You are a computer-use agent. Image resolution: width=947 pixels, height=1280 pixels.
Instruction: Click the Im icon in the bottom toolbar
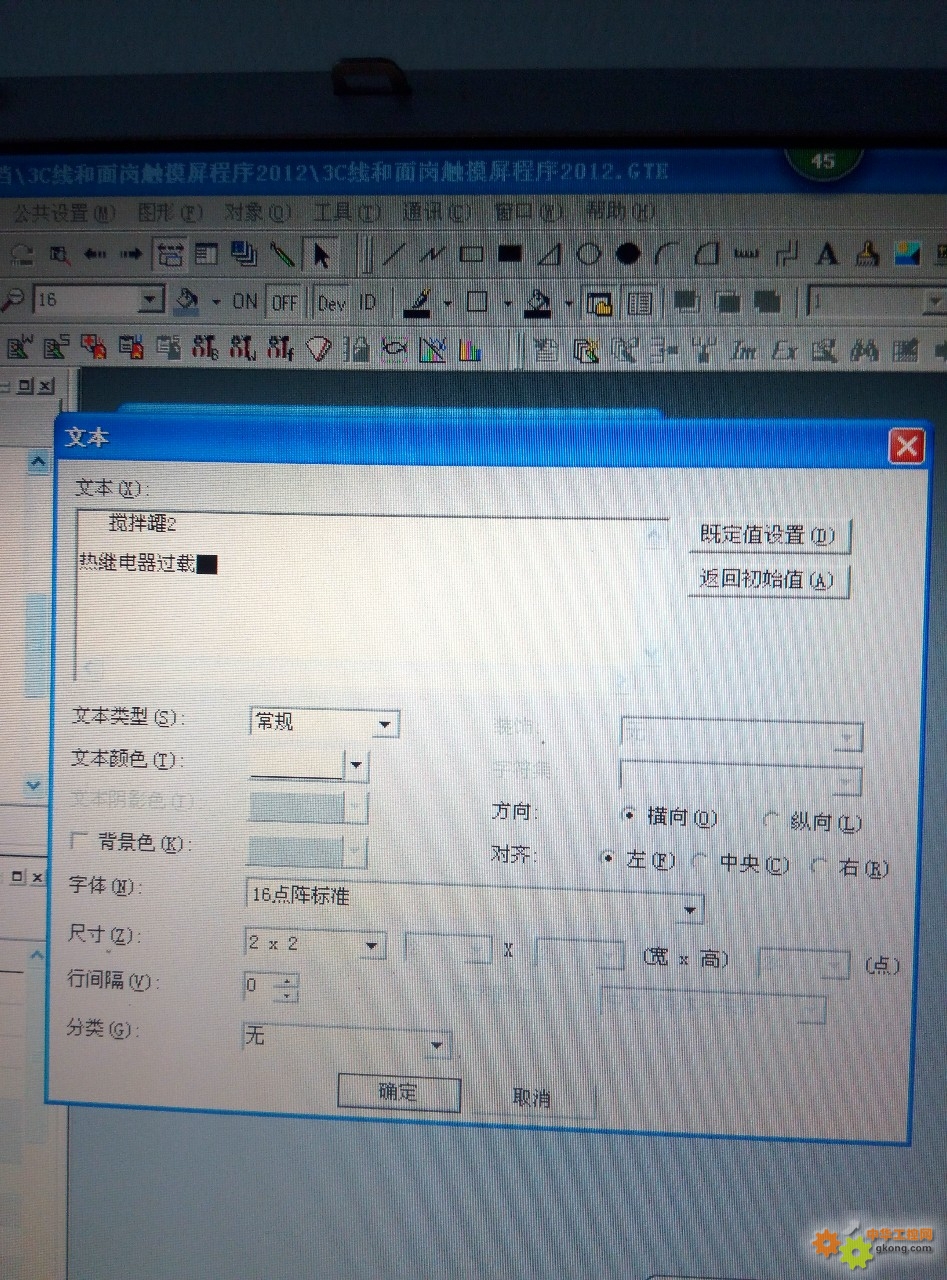pos(743,350)
